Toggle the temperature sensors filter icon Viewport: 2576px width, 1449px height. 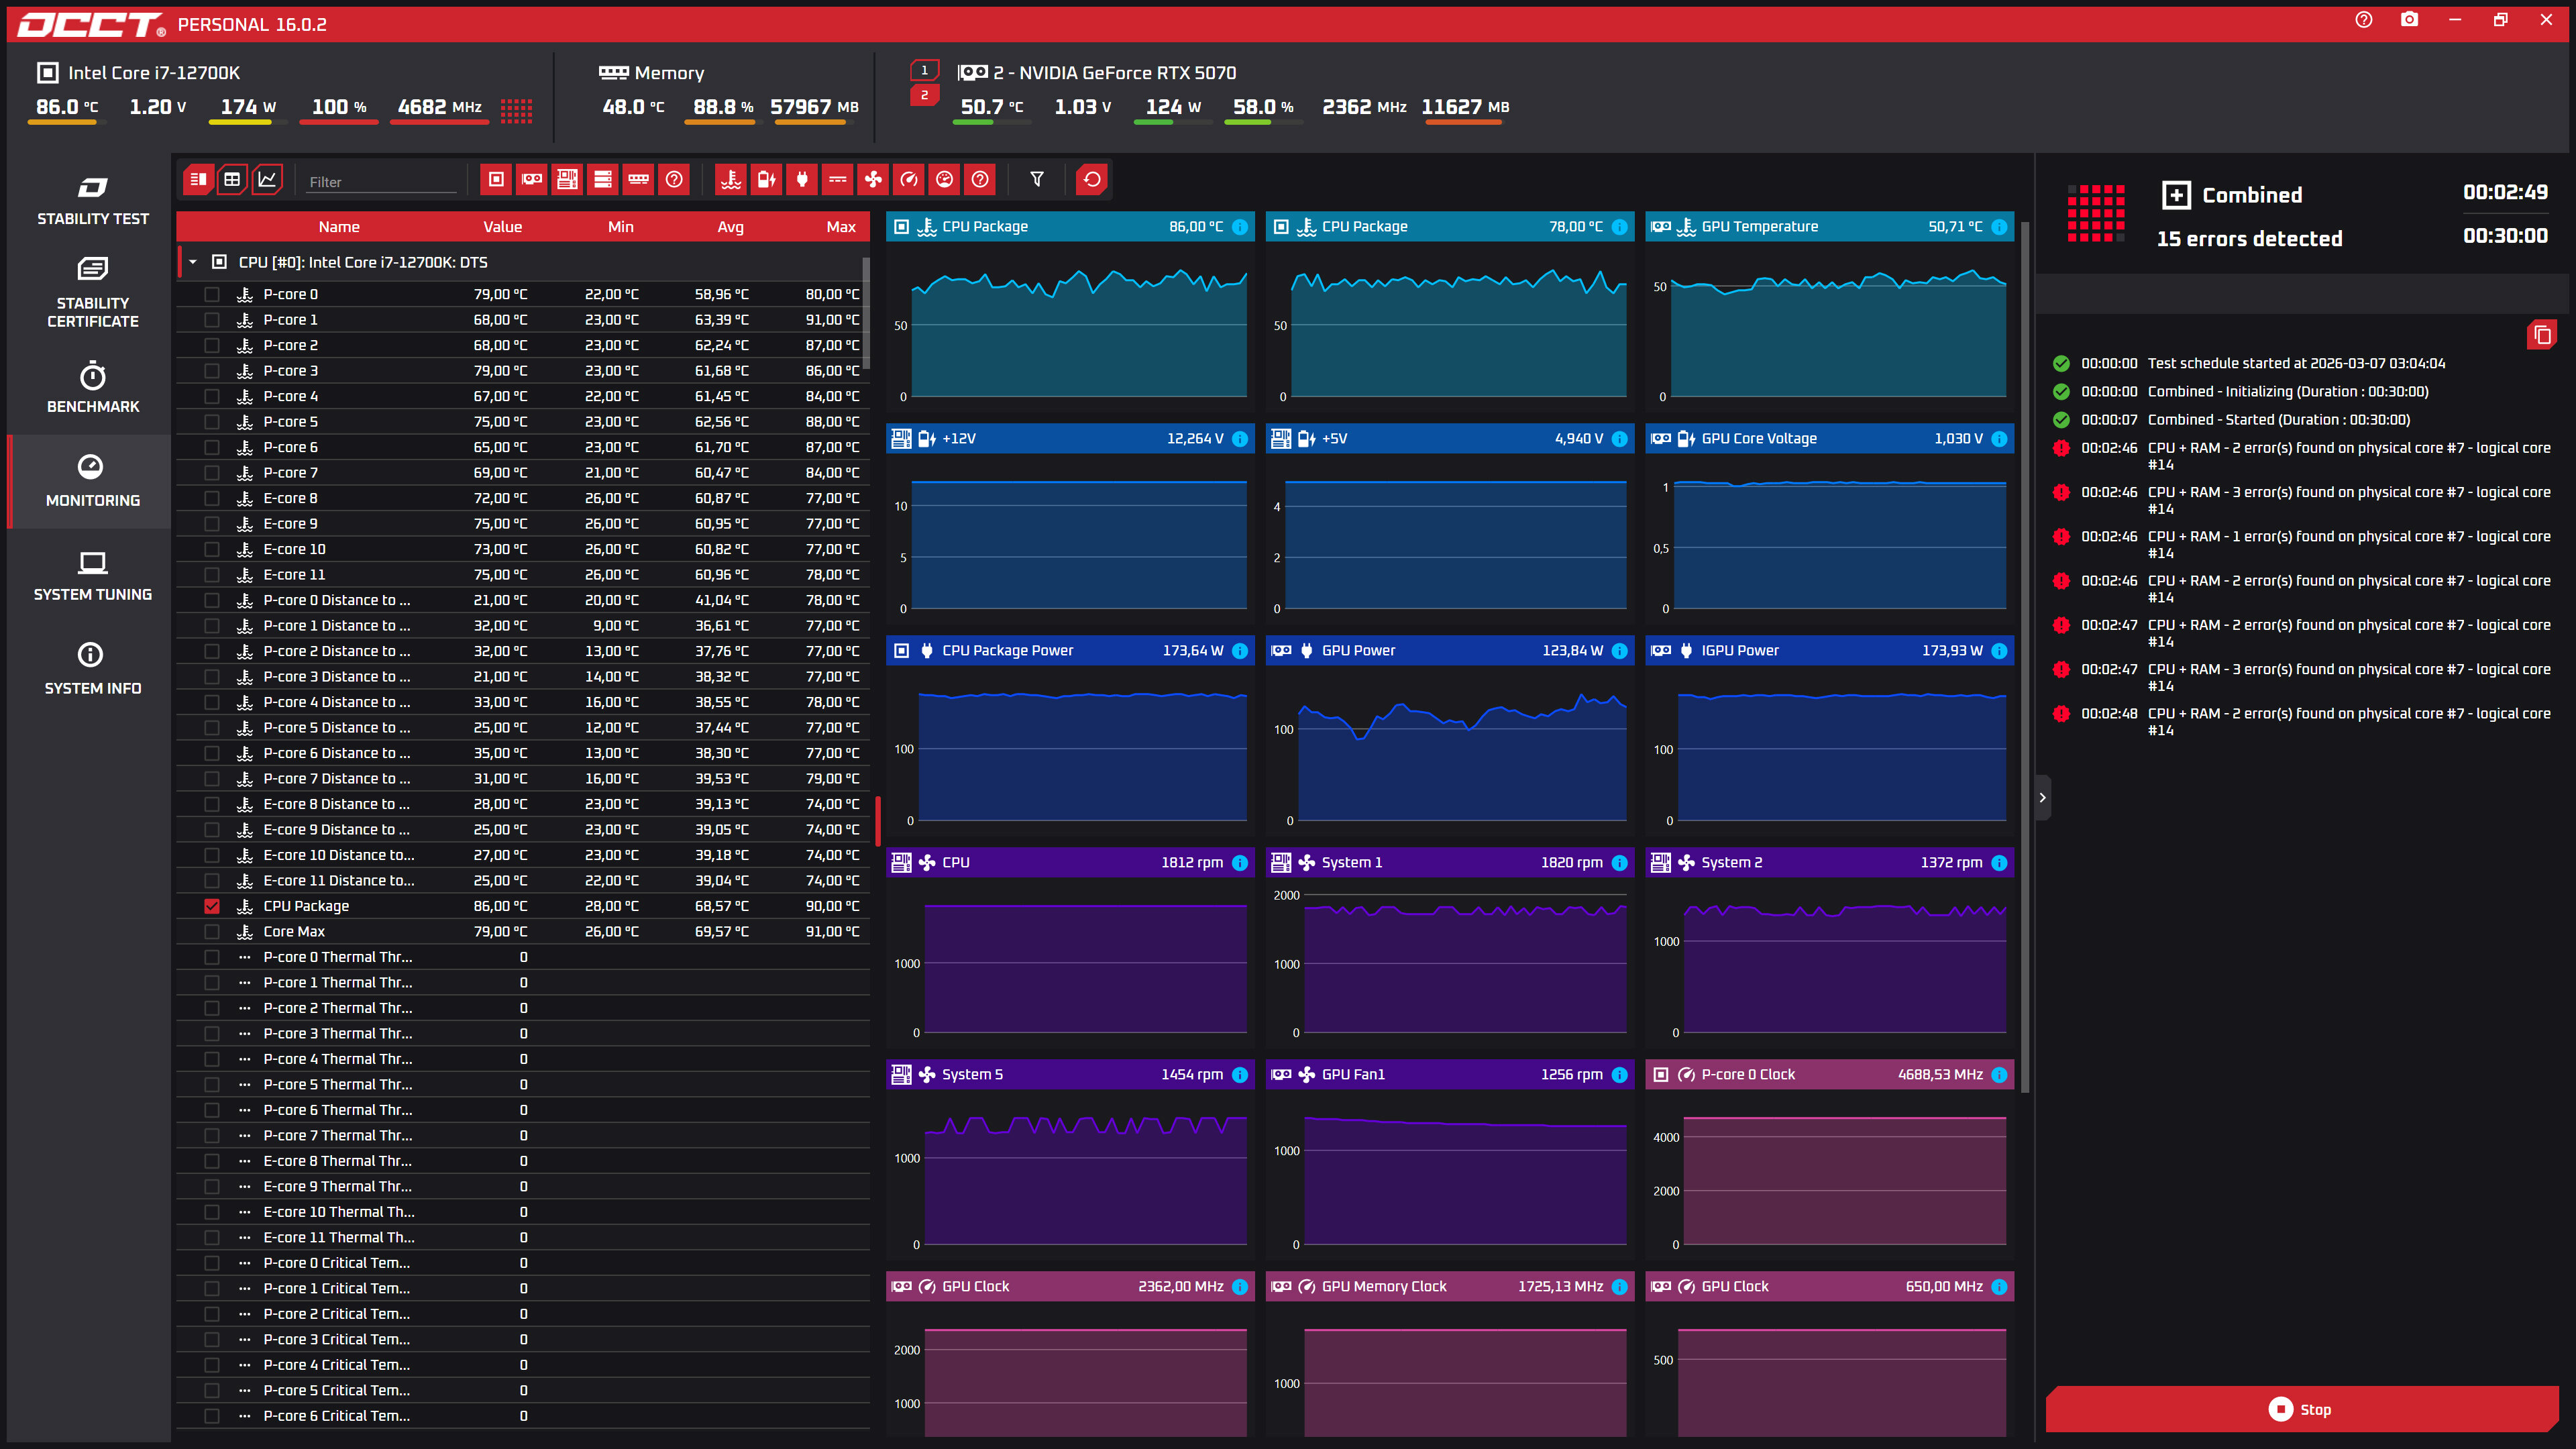pyautogui.click(x=731, y=180)
